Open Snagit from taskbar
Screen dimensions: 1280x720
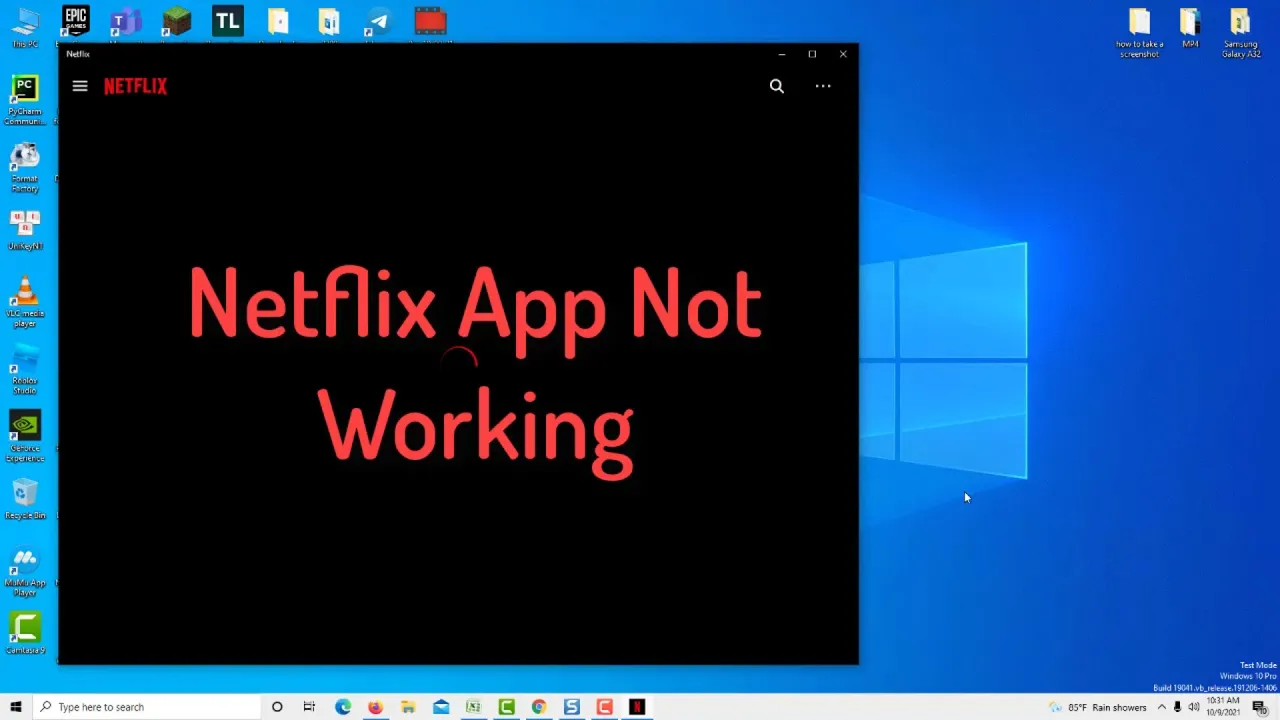coord(571,707)
